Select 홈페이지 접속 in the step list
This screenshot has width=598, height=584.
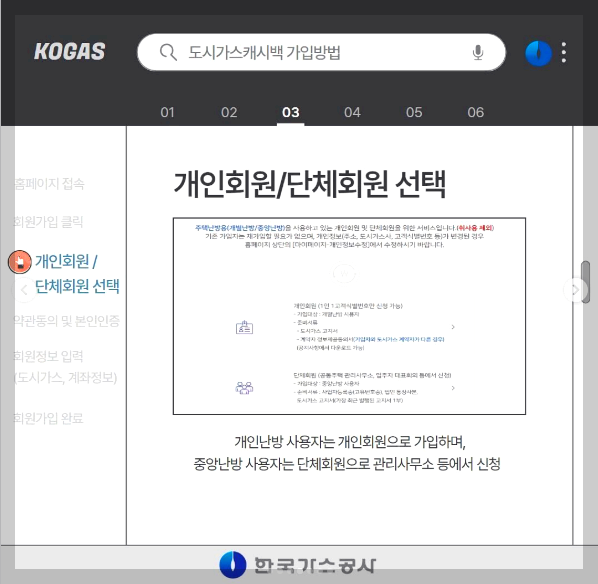tap(49, 184)
